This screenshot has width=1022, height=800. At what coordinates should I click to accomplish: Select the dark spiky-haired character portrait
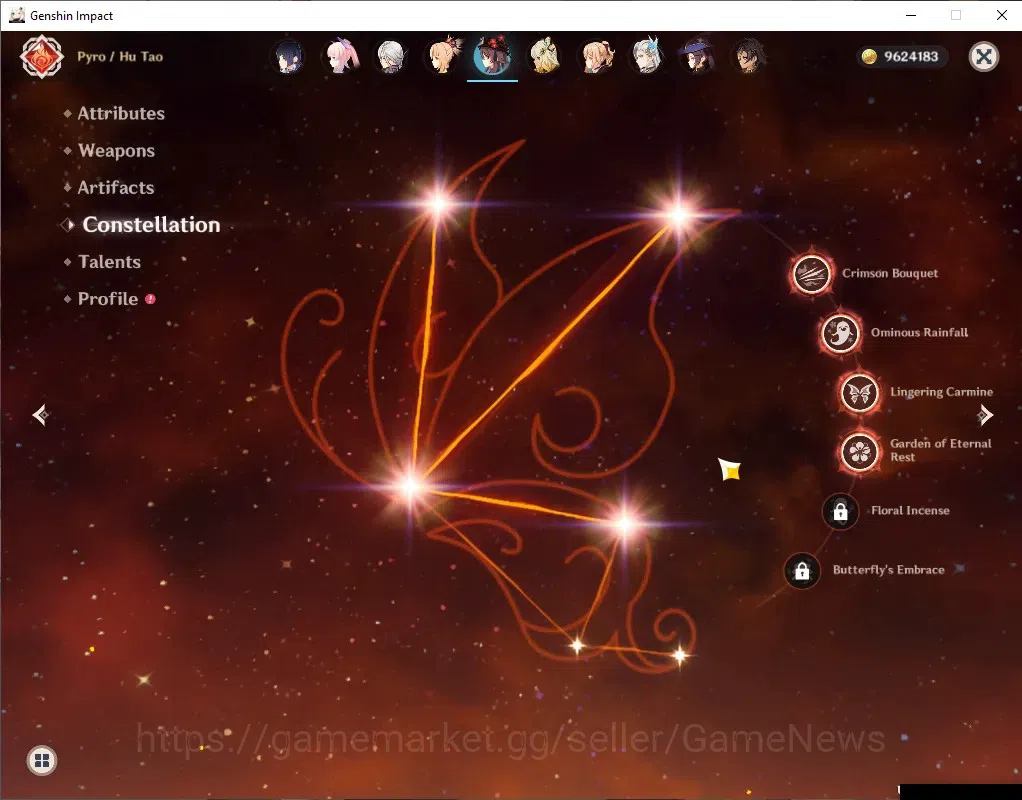[x=748, y=56]
